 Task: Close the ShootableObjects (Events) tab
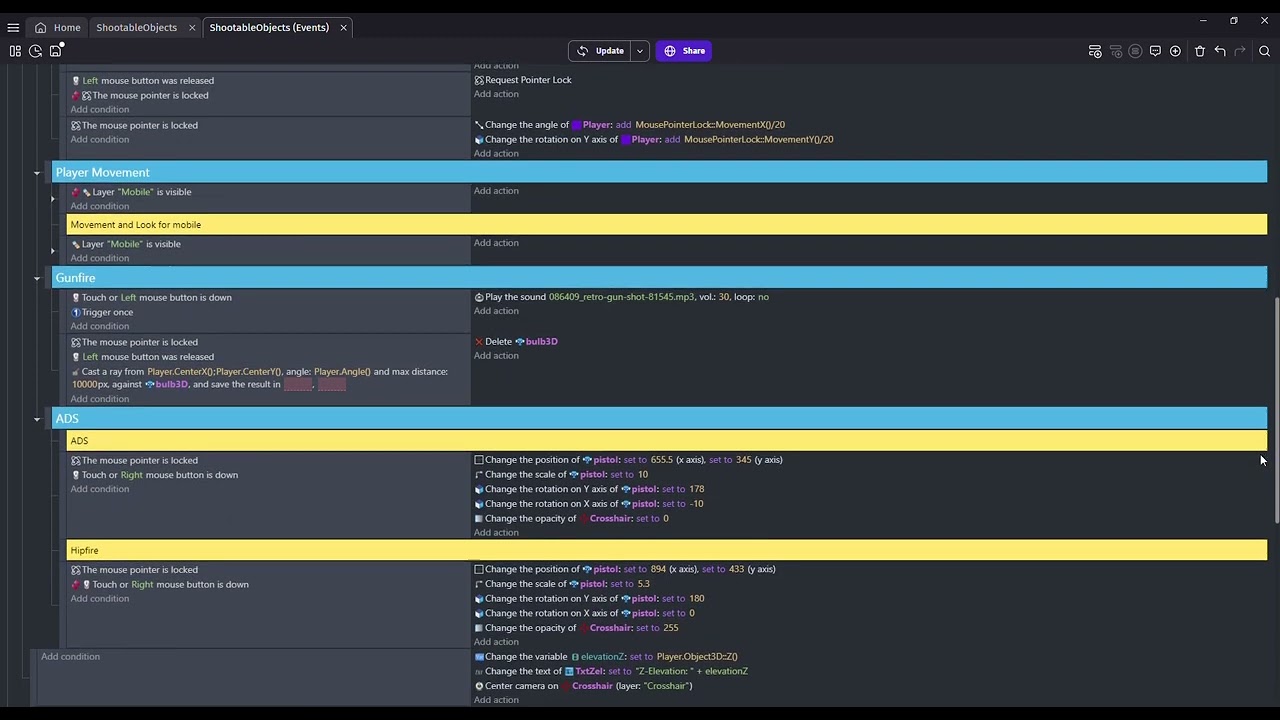pyautogui.click(x=343, y=27)
